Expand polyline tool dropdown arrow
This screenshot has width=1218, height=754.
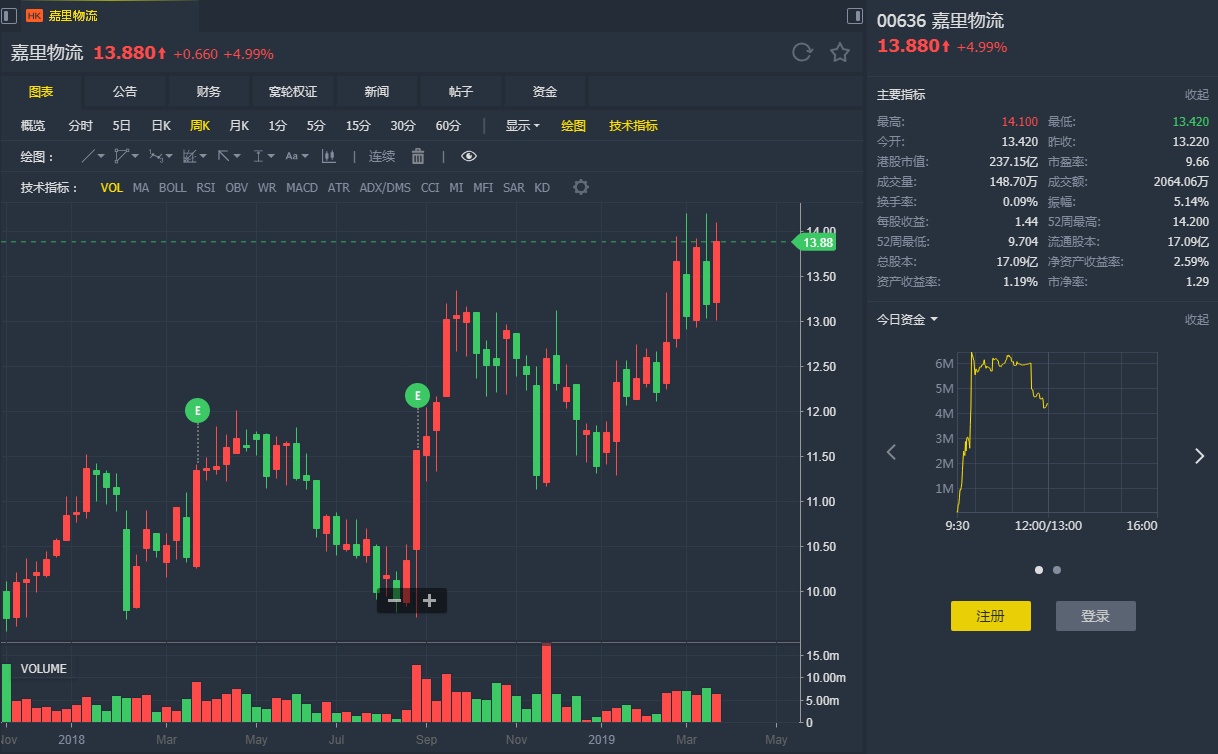[x=135, y=156]
